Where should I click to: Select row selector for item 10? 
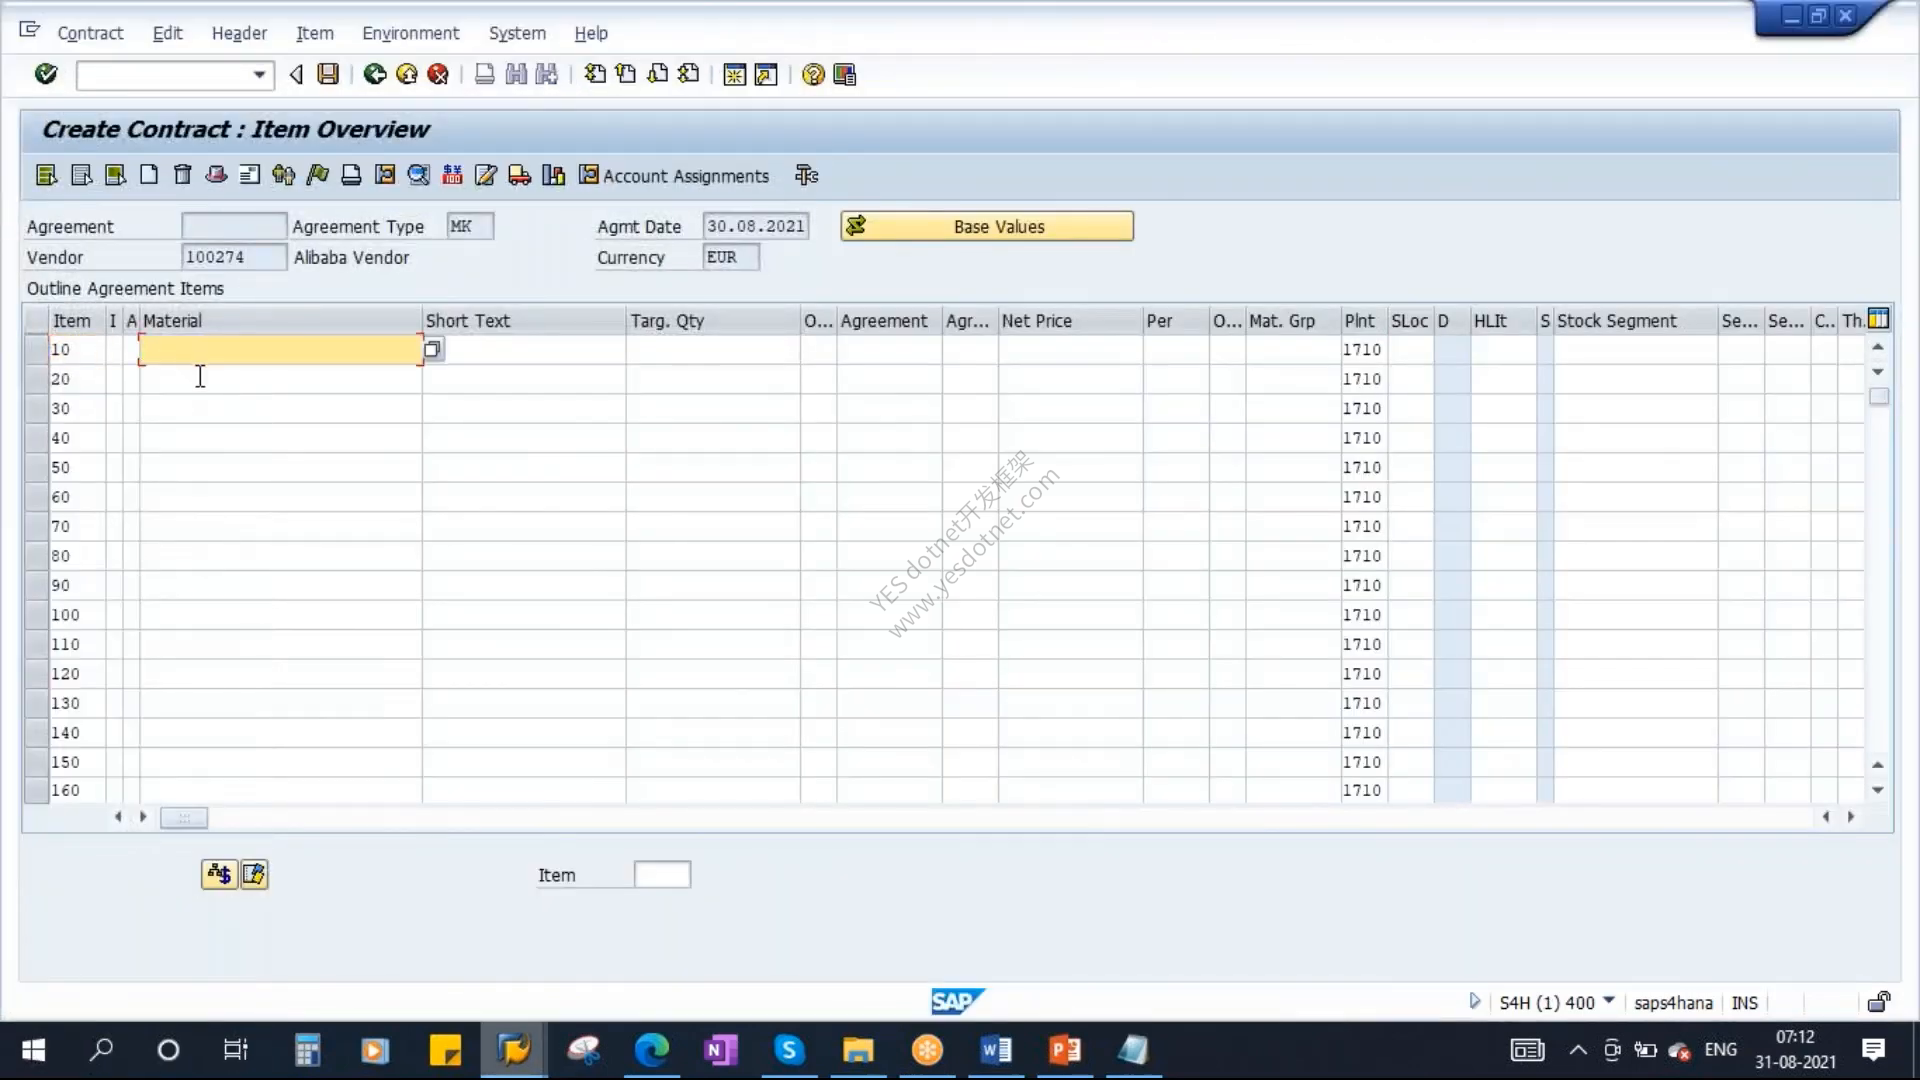(x=36, y=349)
